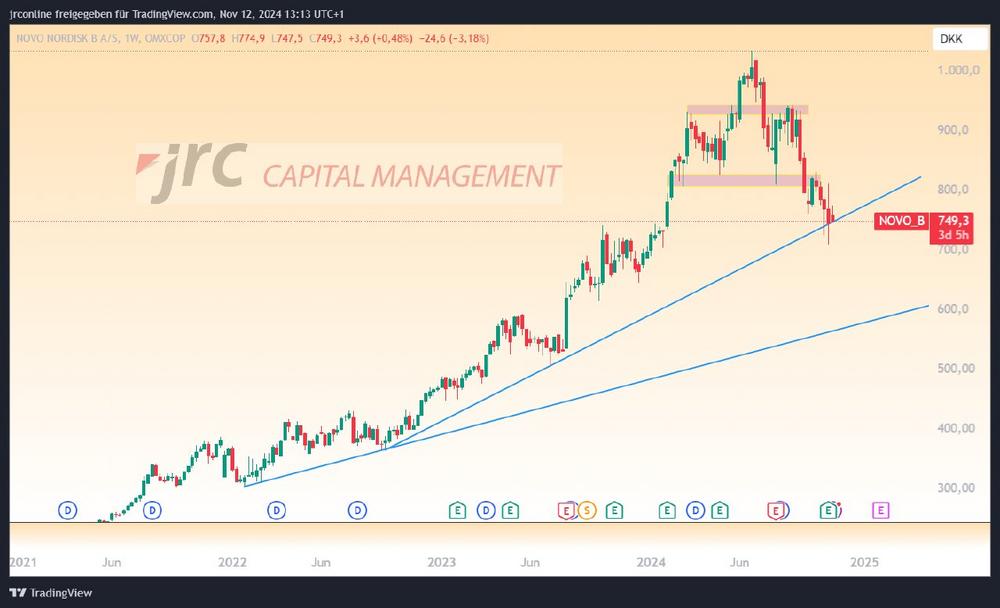Click the dividend marker in early 2024
Image resolution: width=1000 pixels, height=608 pixels.
point(695,510)
